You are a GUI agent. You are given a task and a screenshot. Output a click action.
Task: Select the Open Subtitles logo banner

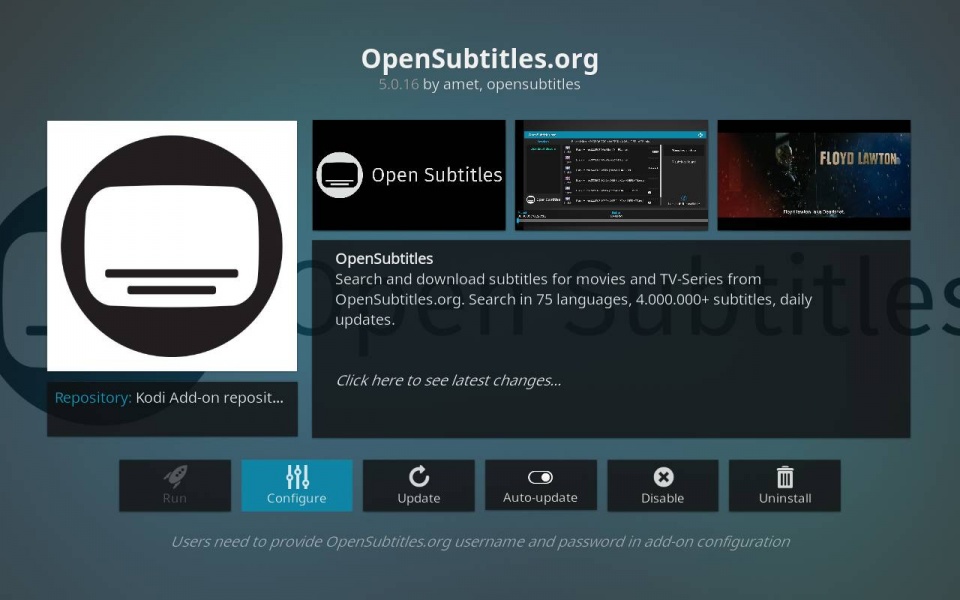point(409,175)
